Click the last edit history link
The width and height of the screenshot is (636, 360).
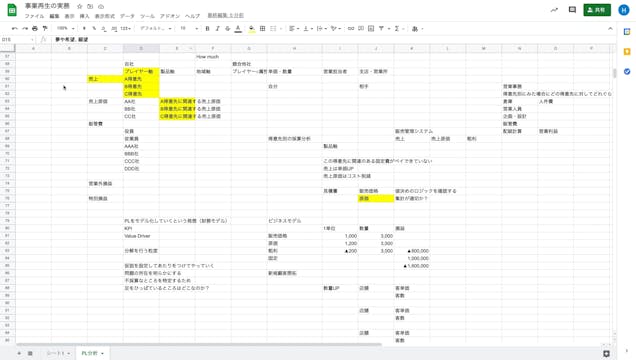(226, 15)
